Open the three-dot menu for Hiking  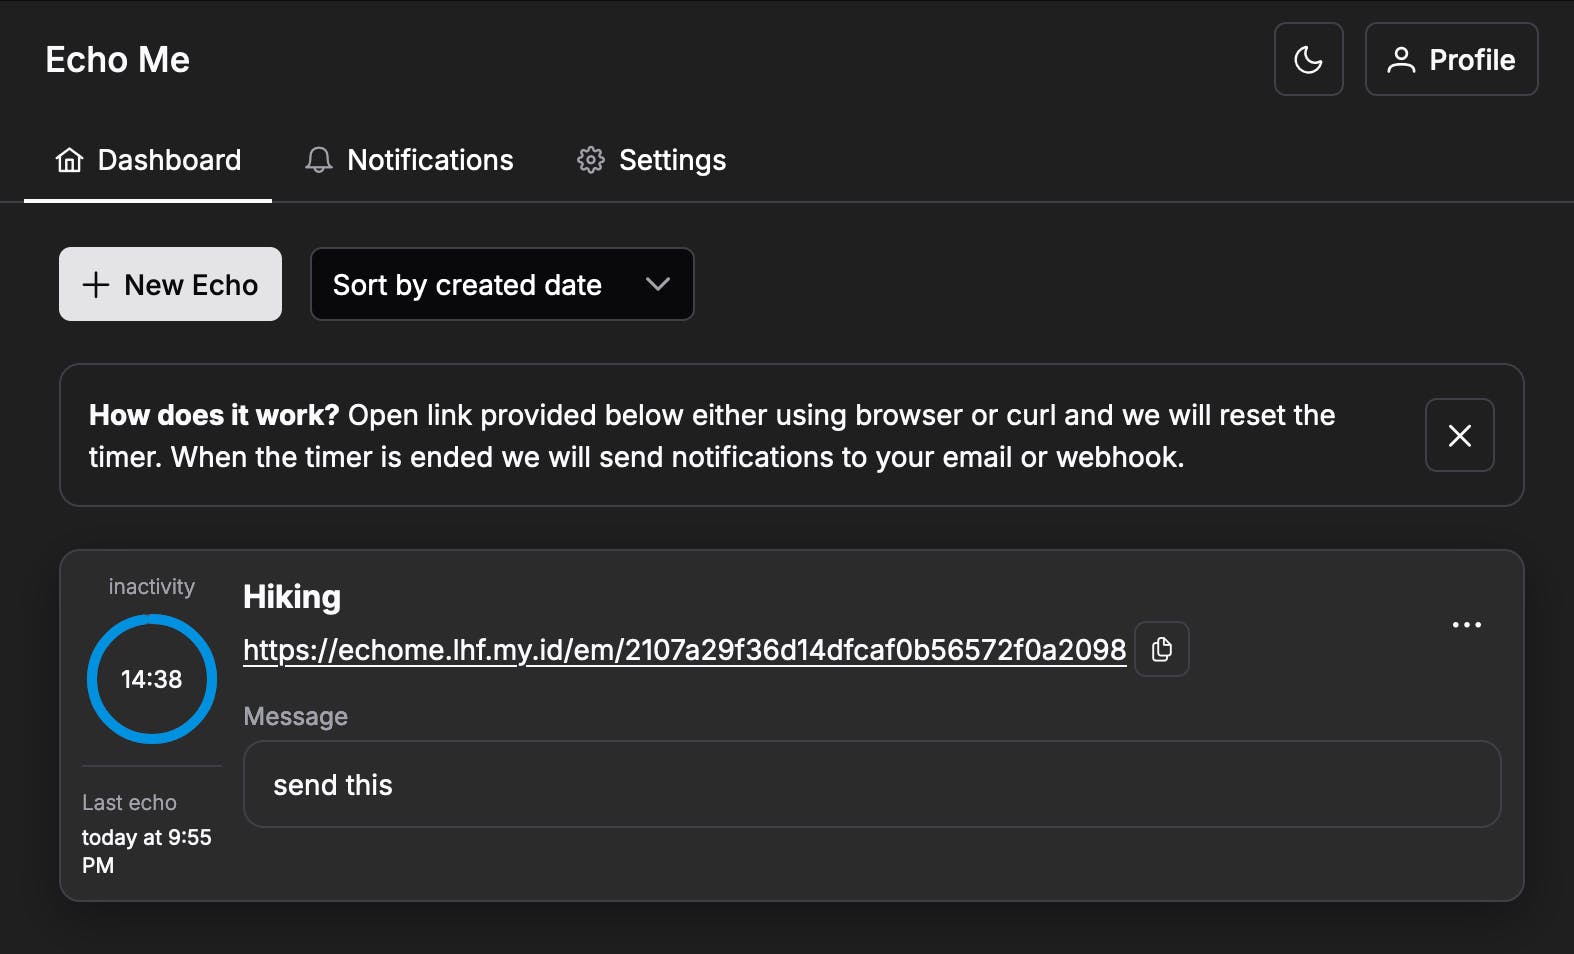coord(1466,625)
